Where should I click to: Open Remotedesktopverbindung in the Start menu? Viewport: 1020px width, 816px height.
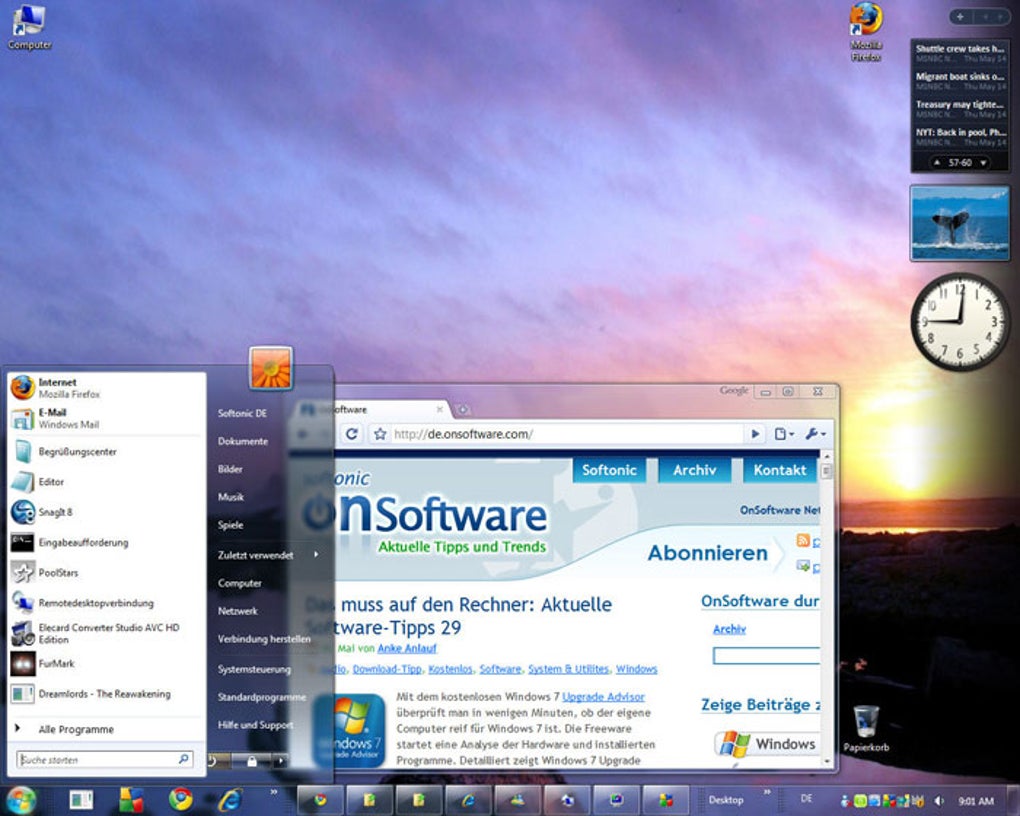[x=104, y=603]
